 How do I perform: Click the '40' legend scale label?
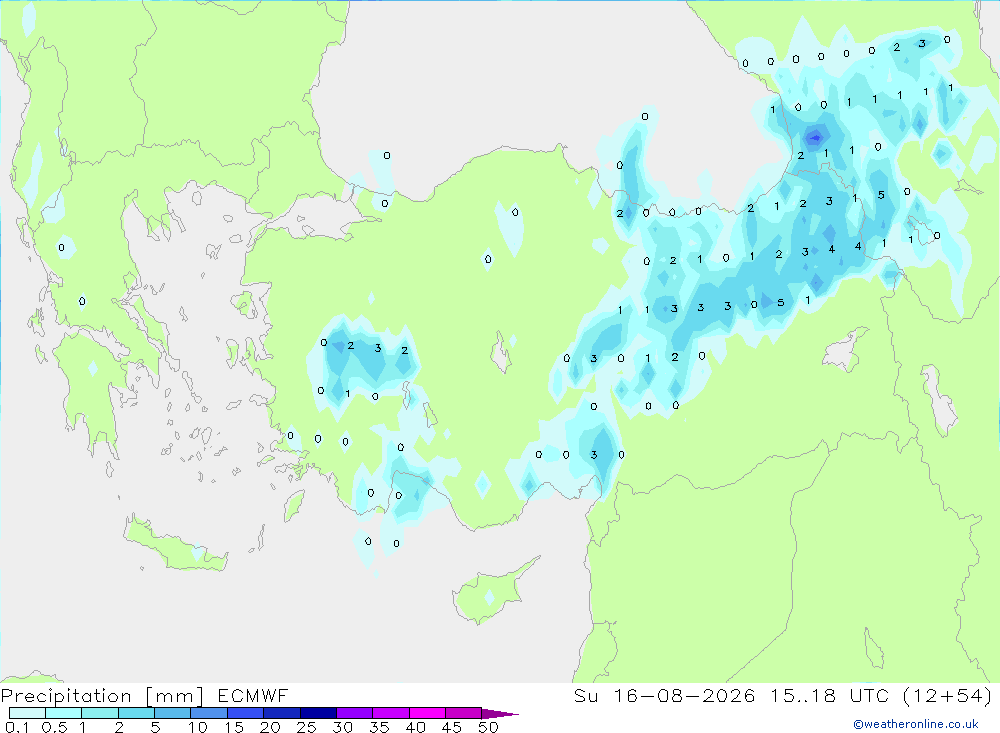click(416, 727)
